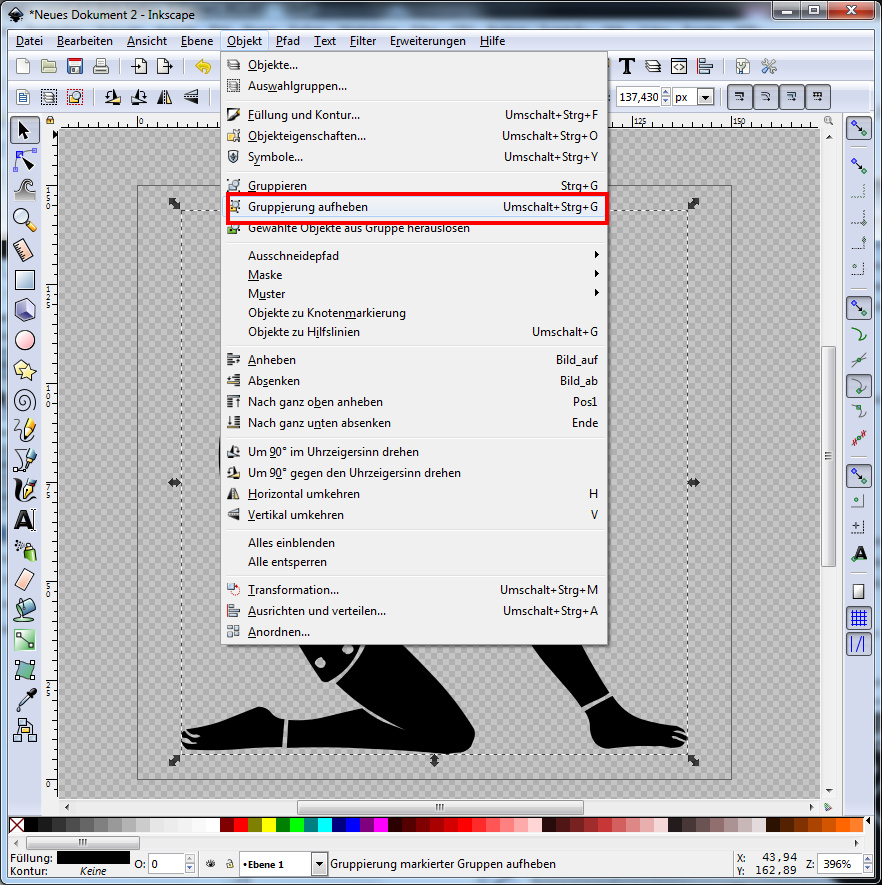
Task: Select the Spray tool
Action: pos(24,550)
